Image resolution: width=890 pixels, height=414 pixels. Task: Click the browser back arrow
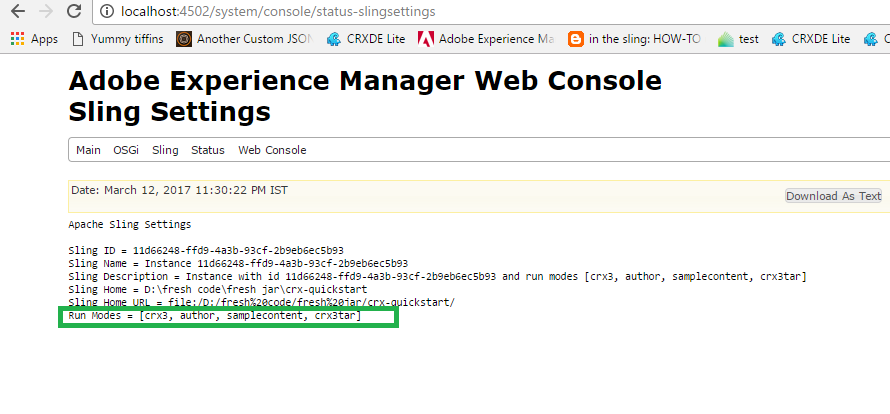(x=18, y=11)
